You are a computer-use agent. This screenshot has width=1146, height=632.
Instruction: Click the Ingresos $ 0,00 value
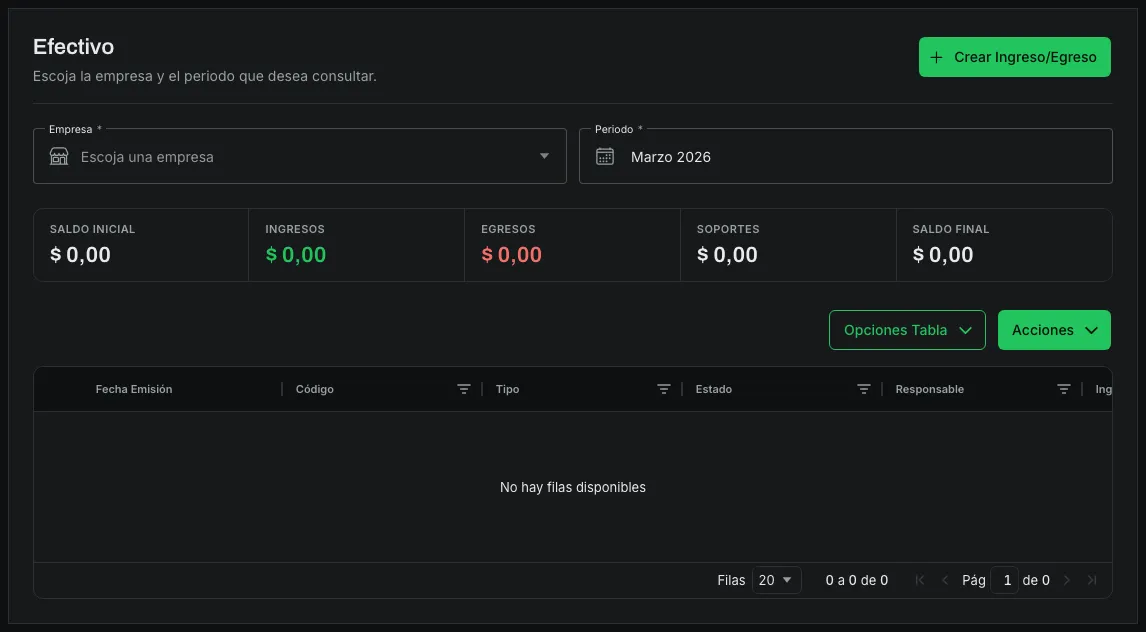coord(296,254)
